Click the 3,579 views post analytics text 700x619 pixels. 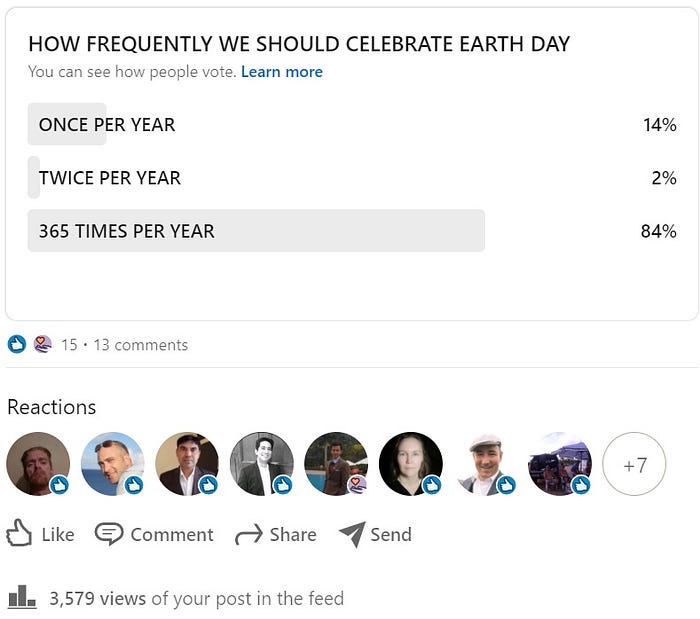pos(196,598)
